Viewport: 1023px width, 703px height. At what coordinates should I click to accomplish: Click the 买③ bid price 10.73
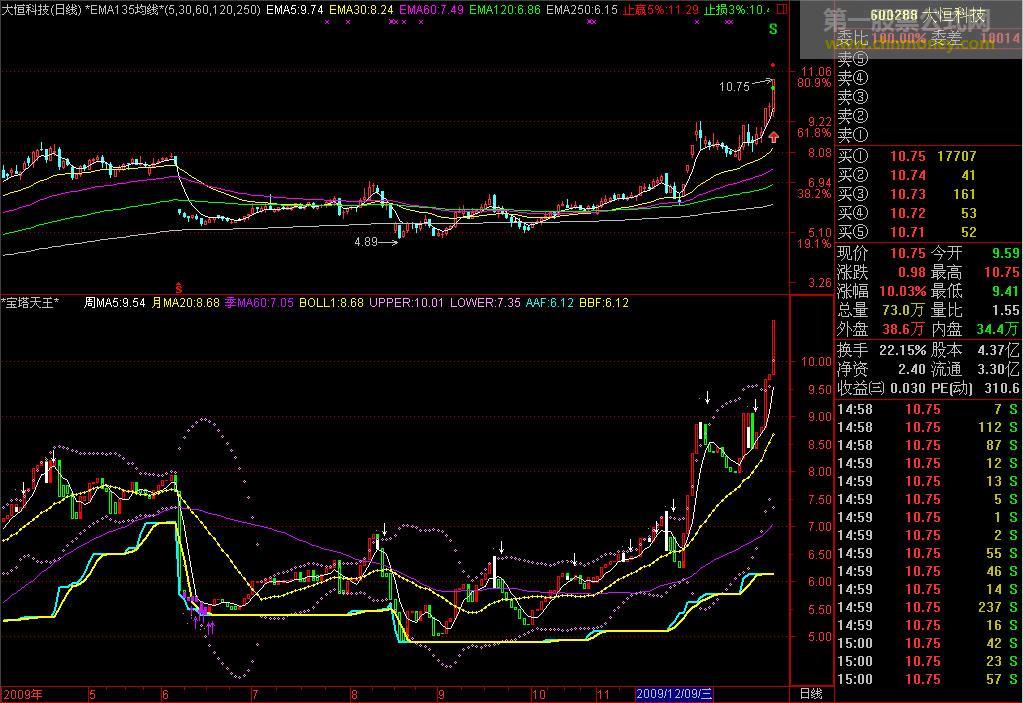coord(908,194)
